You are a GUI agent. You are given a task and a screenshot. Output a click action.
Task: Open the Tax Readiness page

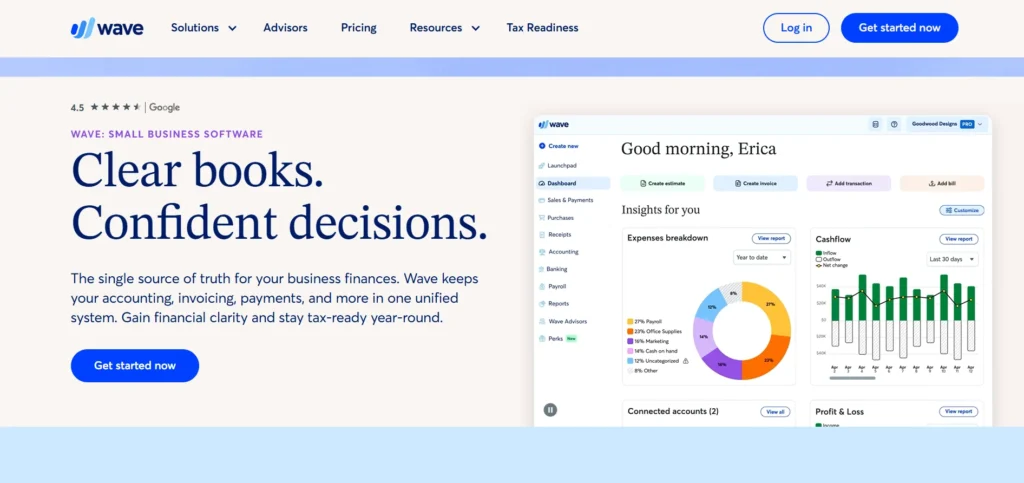point(543,28)
